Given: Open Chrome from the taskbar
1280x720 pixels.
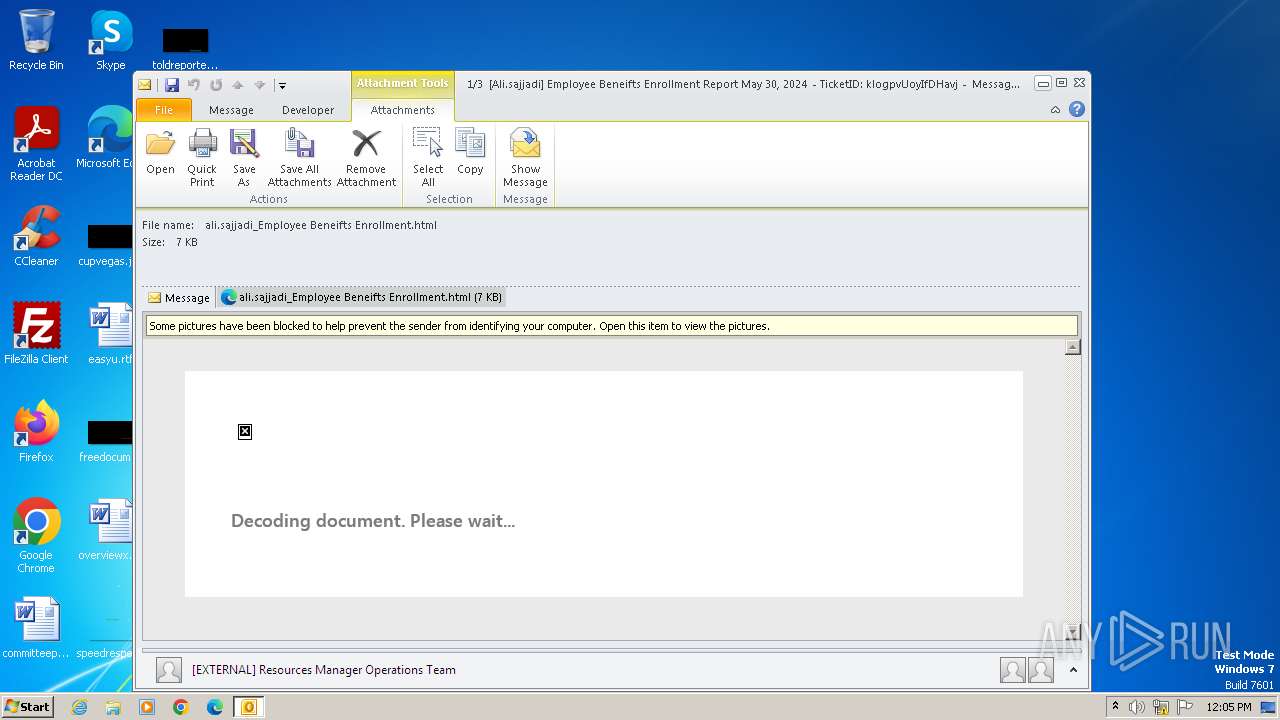Looking at the screenshot, I should [181, 707].
